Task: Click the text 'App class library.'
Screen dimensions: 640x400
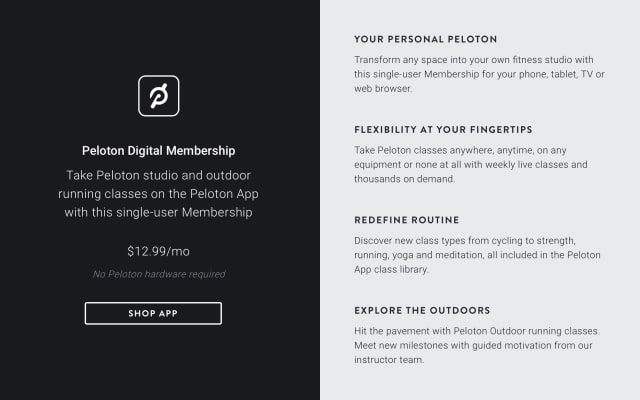Action: [391, 269]
